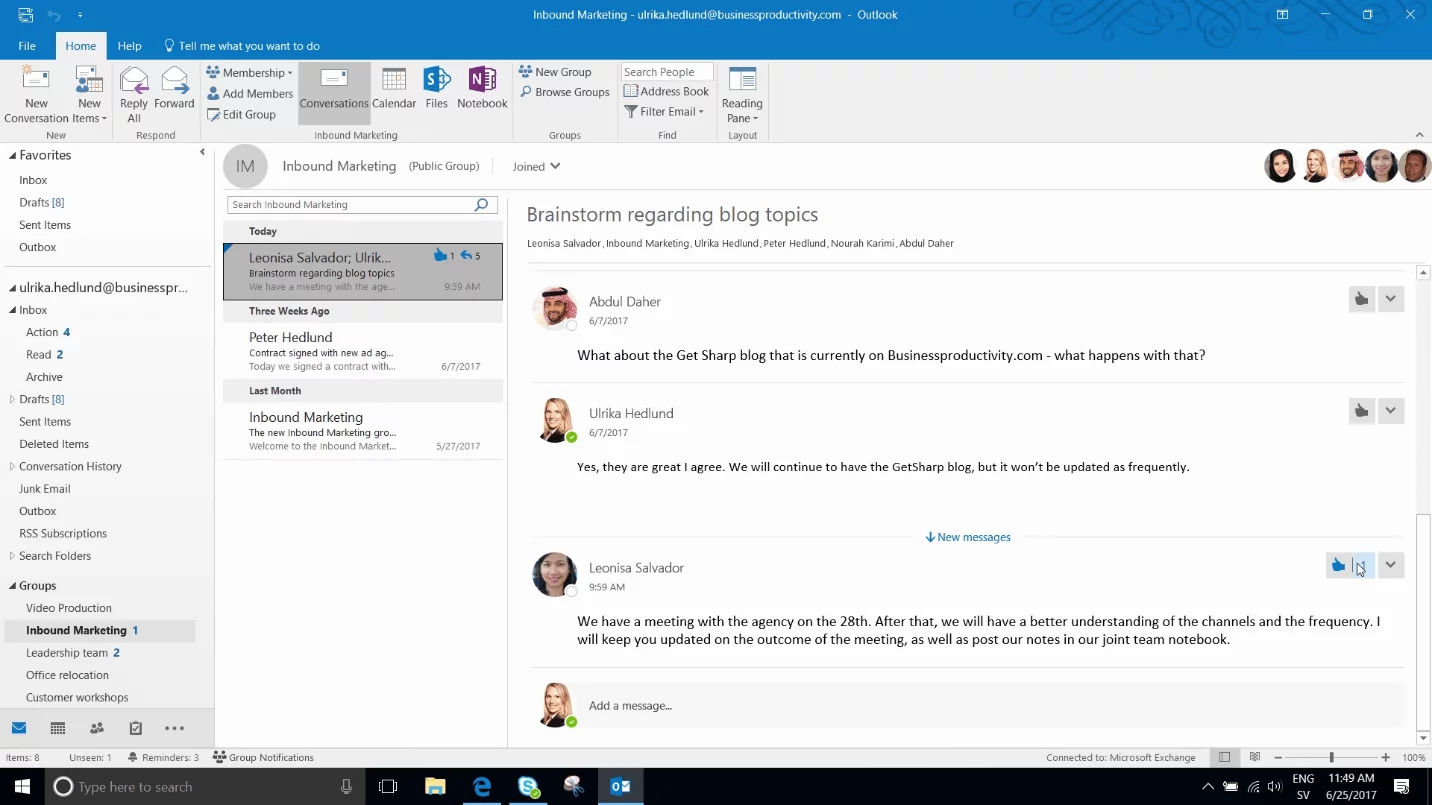Open Microsoft Edge from the taskbar
The height and width of the screenshot is (805, 1432).
(x=482, y=787)
